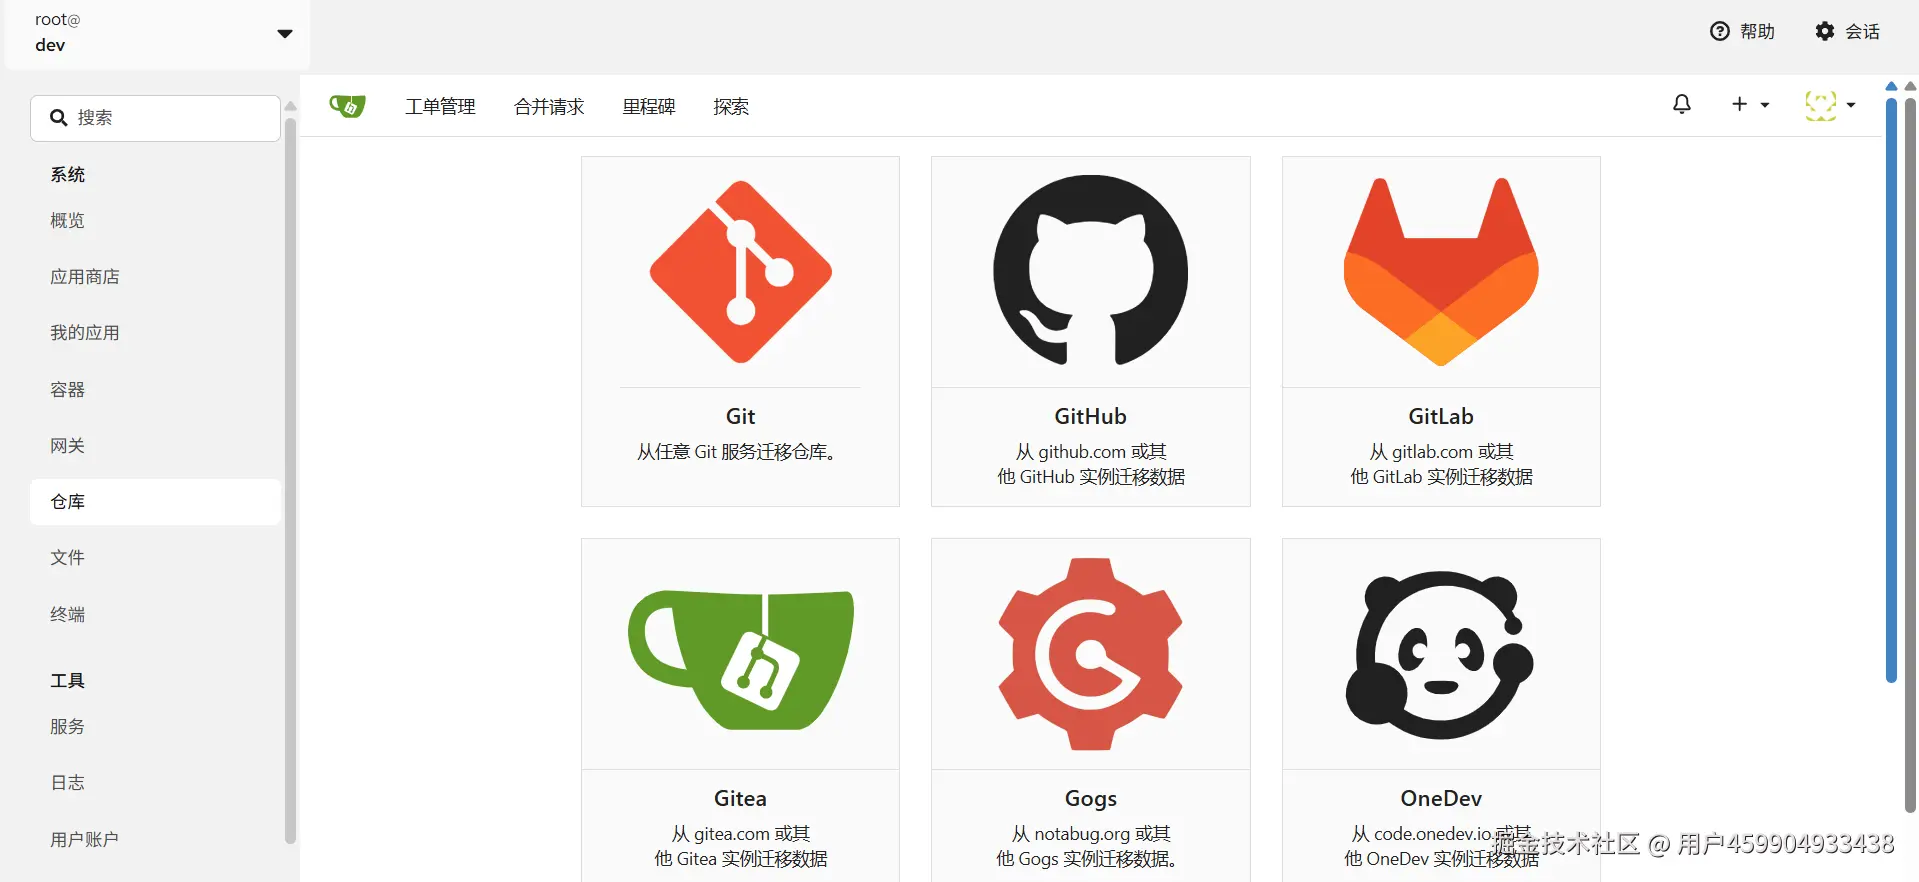
Task: Select the OneDev panda logo
Action: (1440, 655)
